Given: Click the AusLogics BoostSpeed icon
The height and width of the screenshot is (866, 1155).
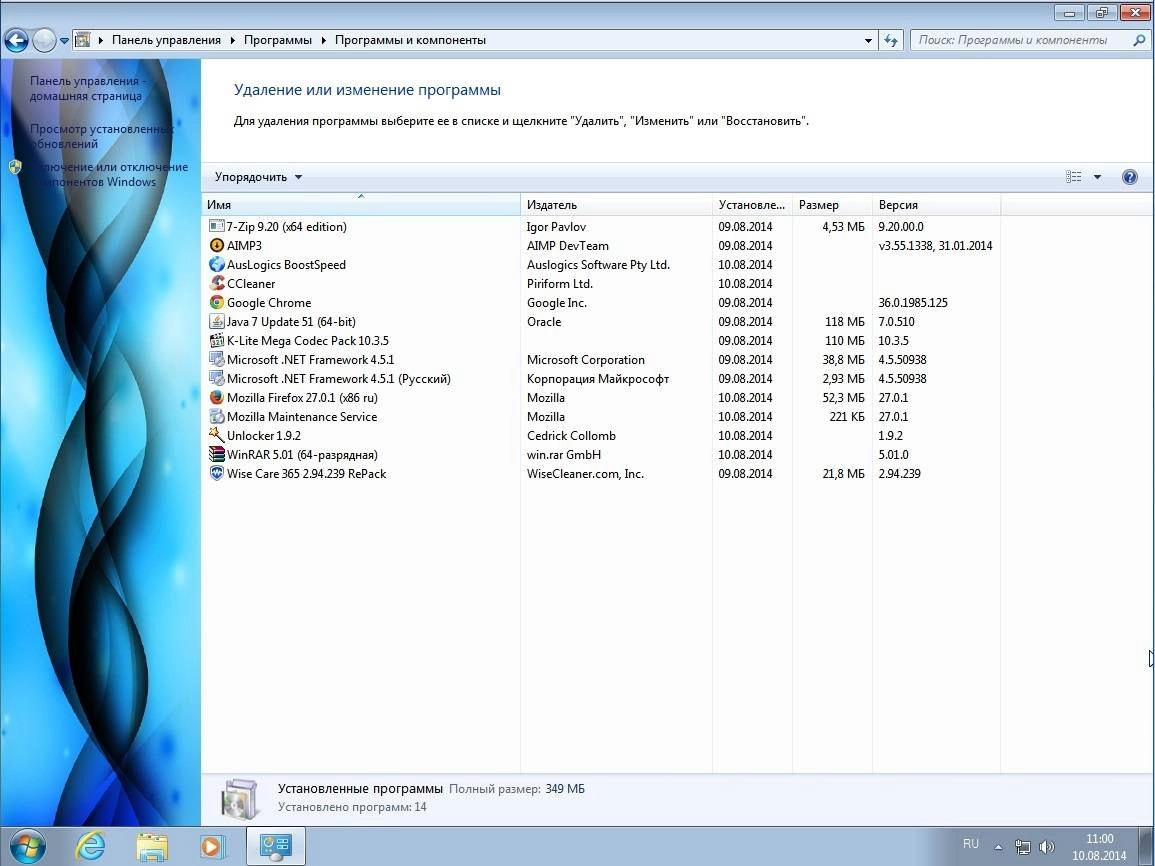Looking at the screenshot, I should click(x=217, y=264).
